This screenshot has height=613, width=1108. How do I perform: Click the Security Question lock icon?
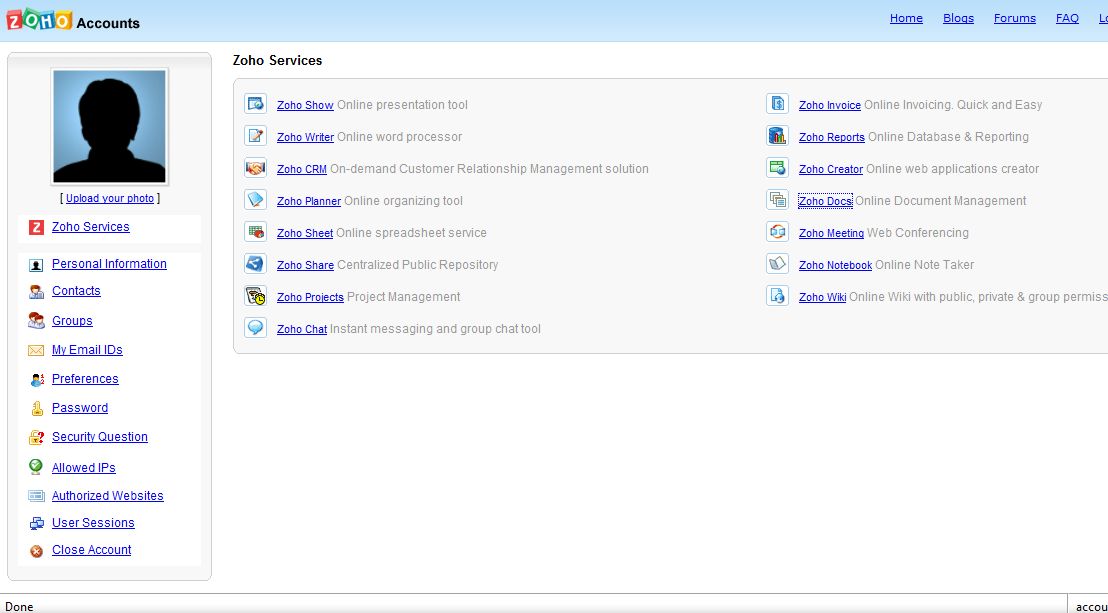click(37, 438)
